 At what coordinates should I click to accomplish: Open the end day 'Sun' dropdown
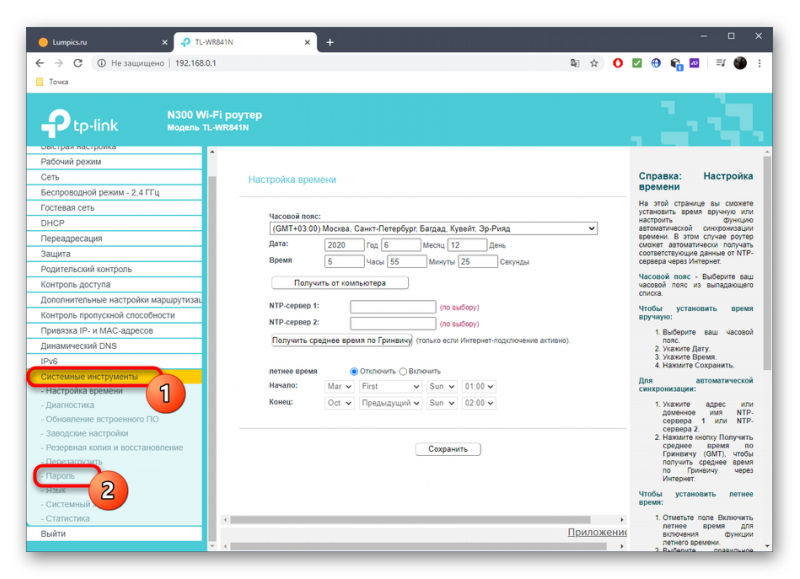tap(441, 403)
